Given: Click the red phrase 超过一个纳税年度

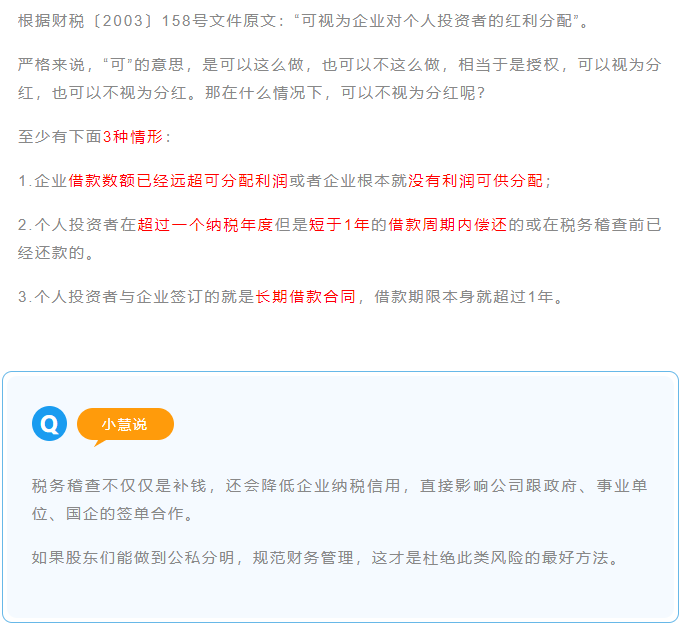Looking at the screenshot, I should (205, 225).
